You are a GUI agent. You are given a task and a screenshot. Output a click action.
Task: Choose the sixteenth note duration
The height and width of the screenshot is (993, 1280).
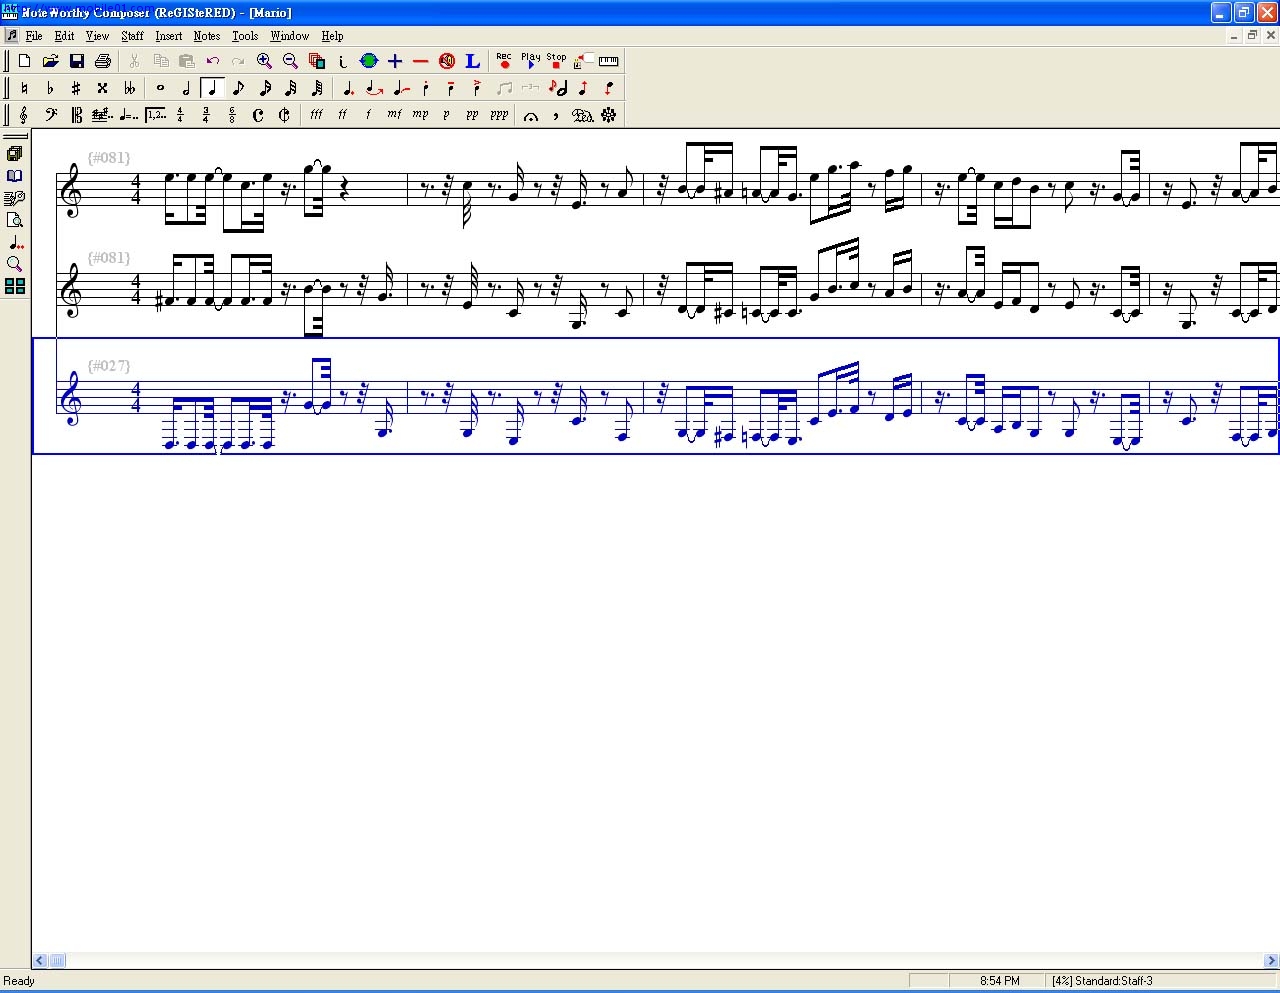coord(265,88)
